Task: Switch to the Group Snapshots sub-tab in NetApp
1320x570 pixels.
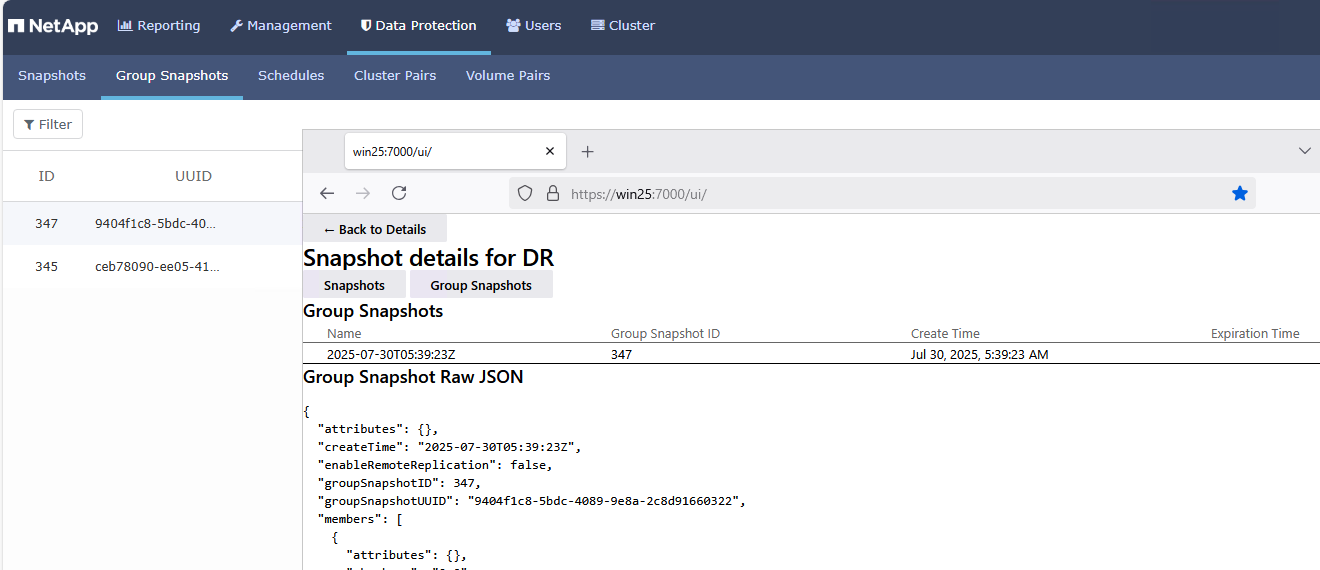Action: click(x=172, y=76)
